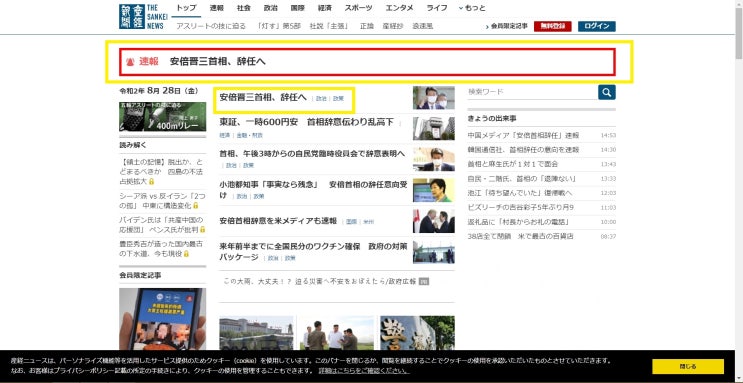The image size is (743, 383).
Task: Click the breaking news bell icon
Action: 130,62
